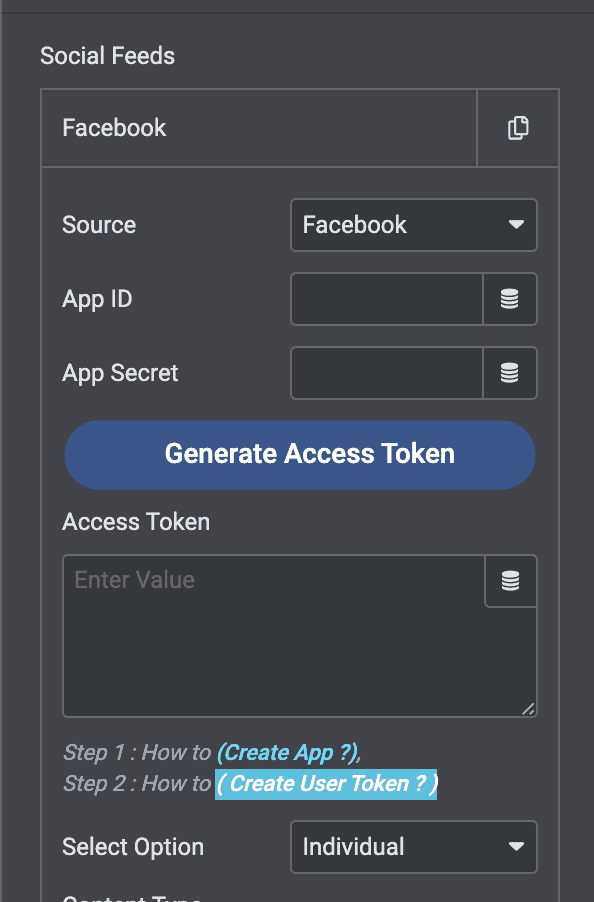
Task: Click the Facebook item title text
Action: (x=113, y=127)
